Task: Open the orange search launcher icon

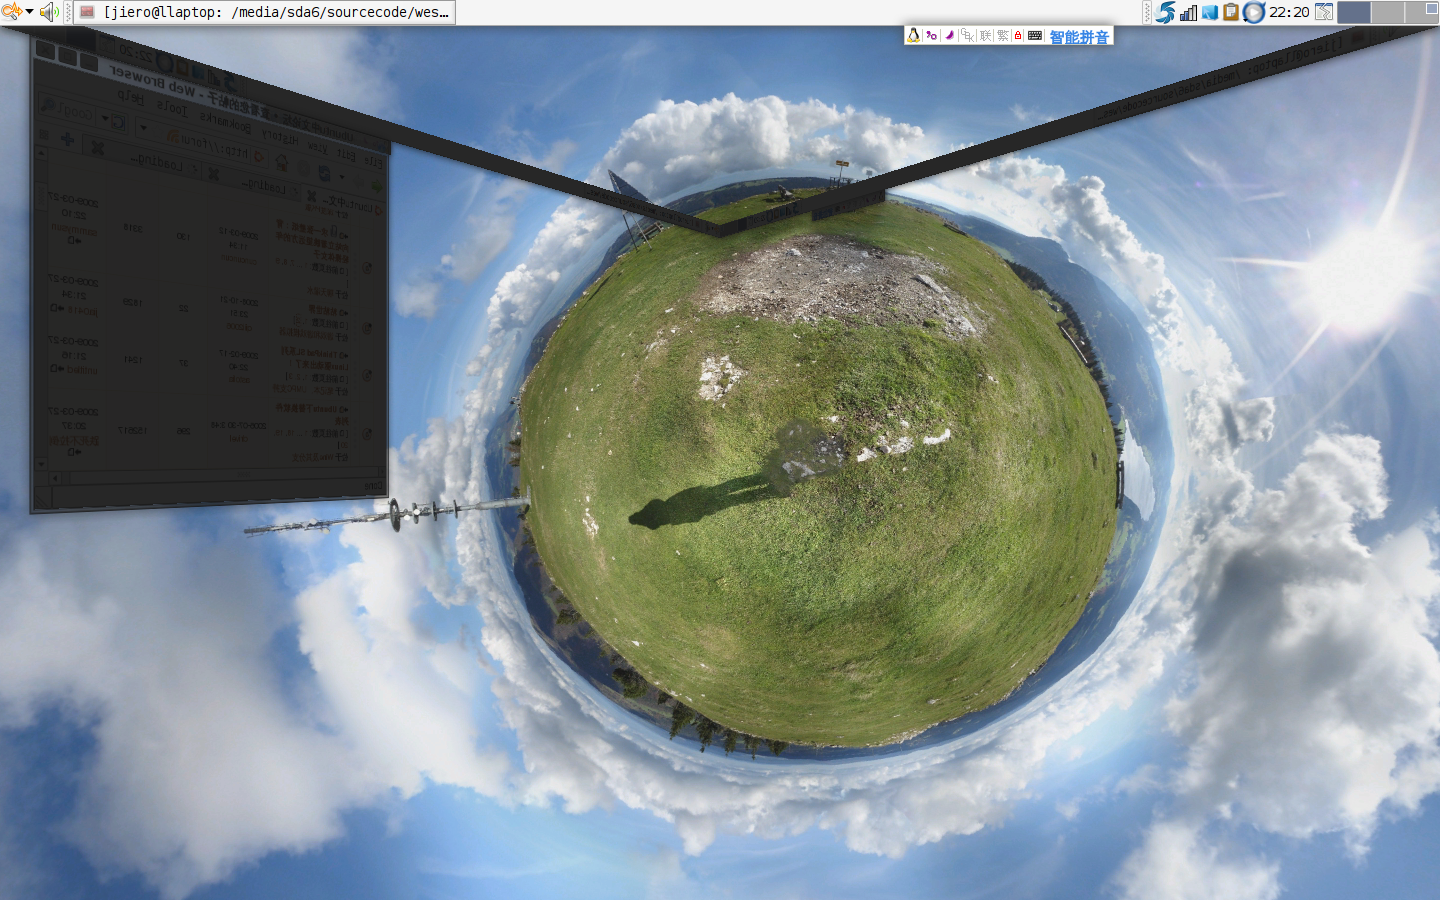Action: 11,12
